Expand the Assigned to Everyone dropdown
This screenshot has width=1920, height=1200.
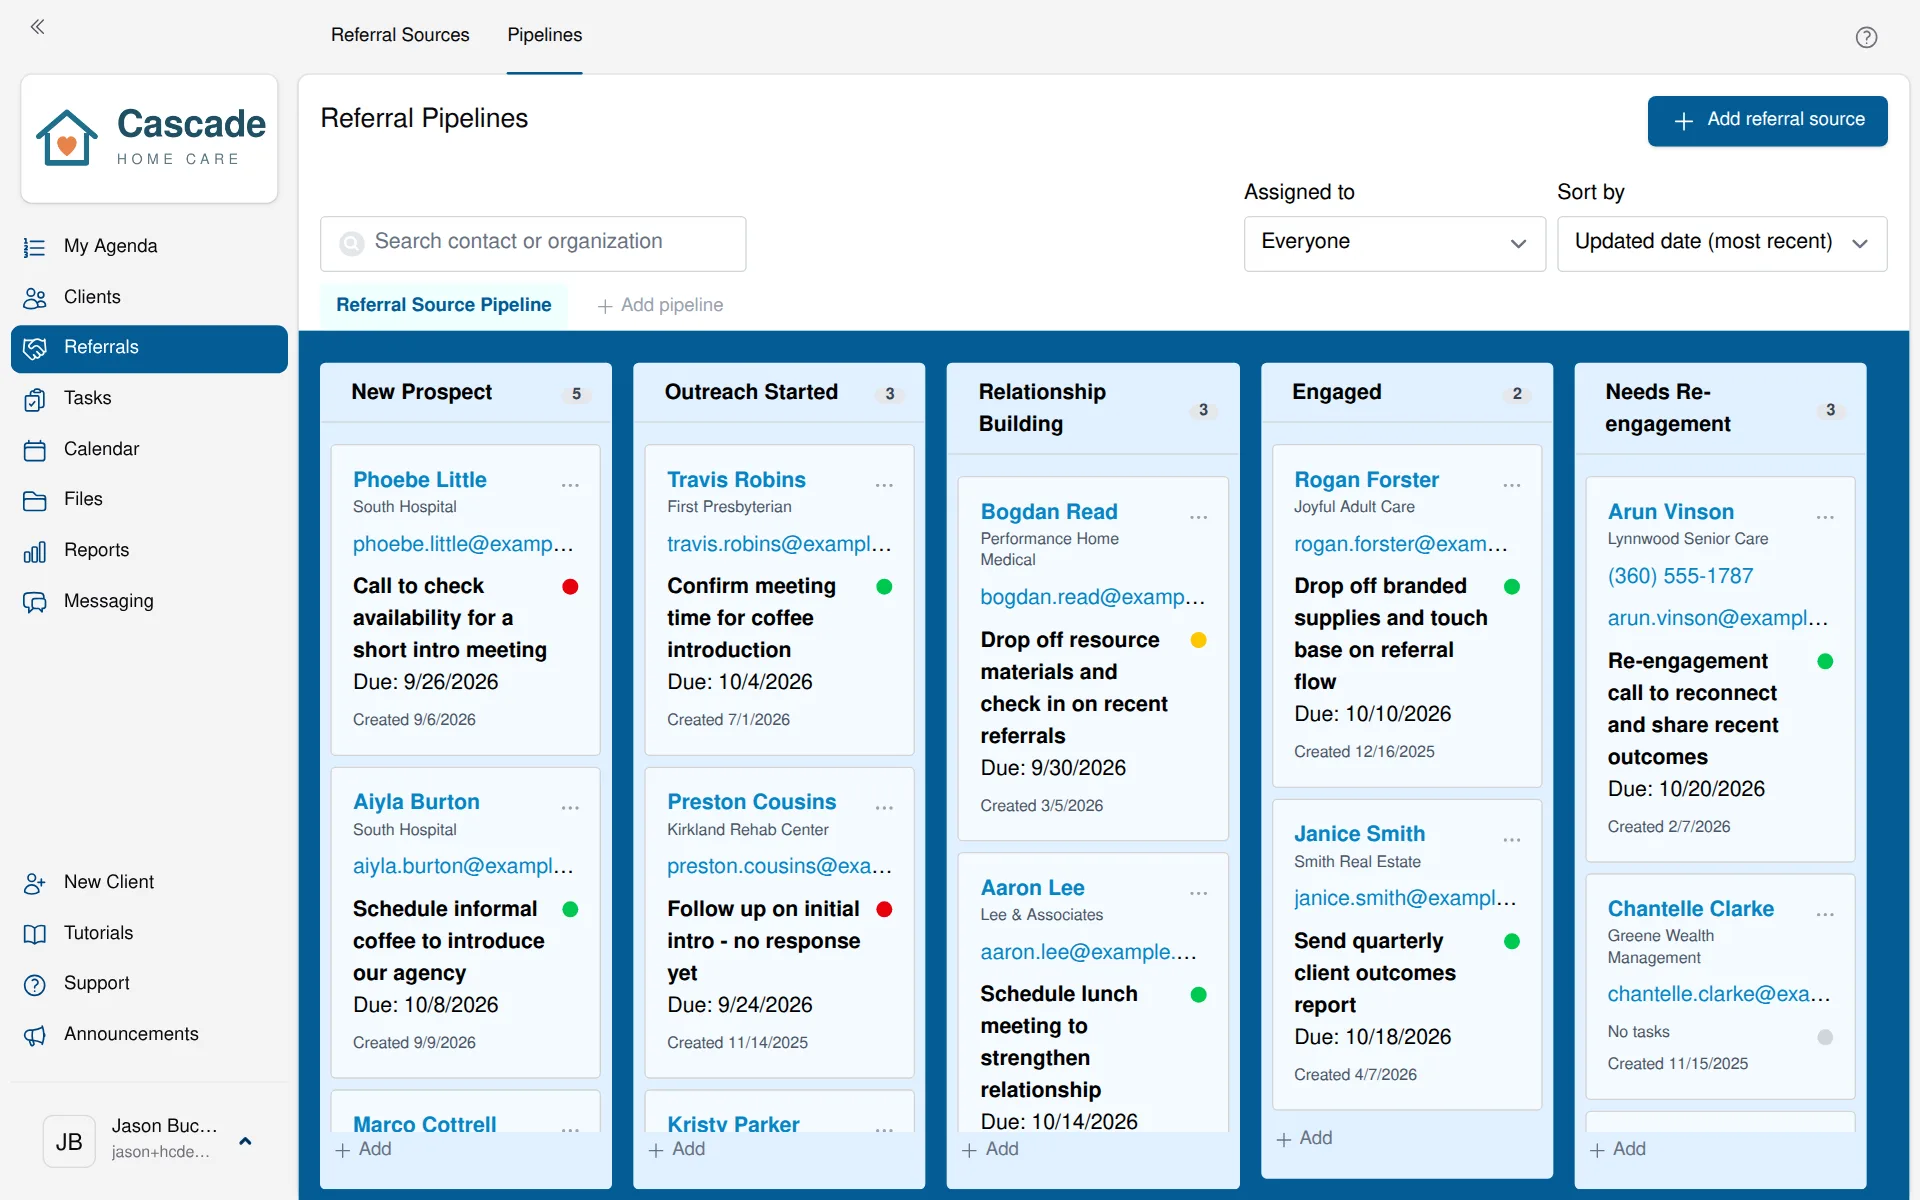(x=1394, y=243)
